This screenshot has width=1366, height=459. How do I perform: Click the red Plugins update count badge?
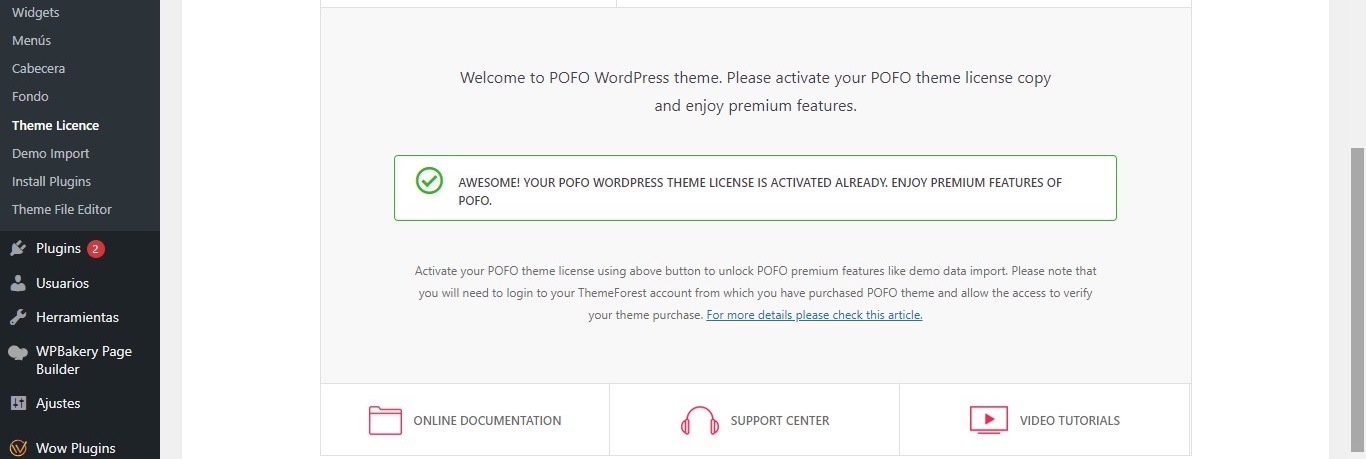tap(96, 249)
